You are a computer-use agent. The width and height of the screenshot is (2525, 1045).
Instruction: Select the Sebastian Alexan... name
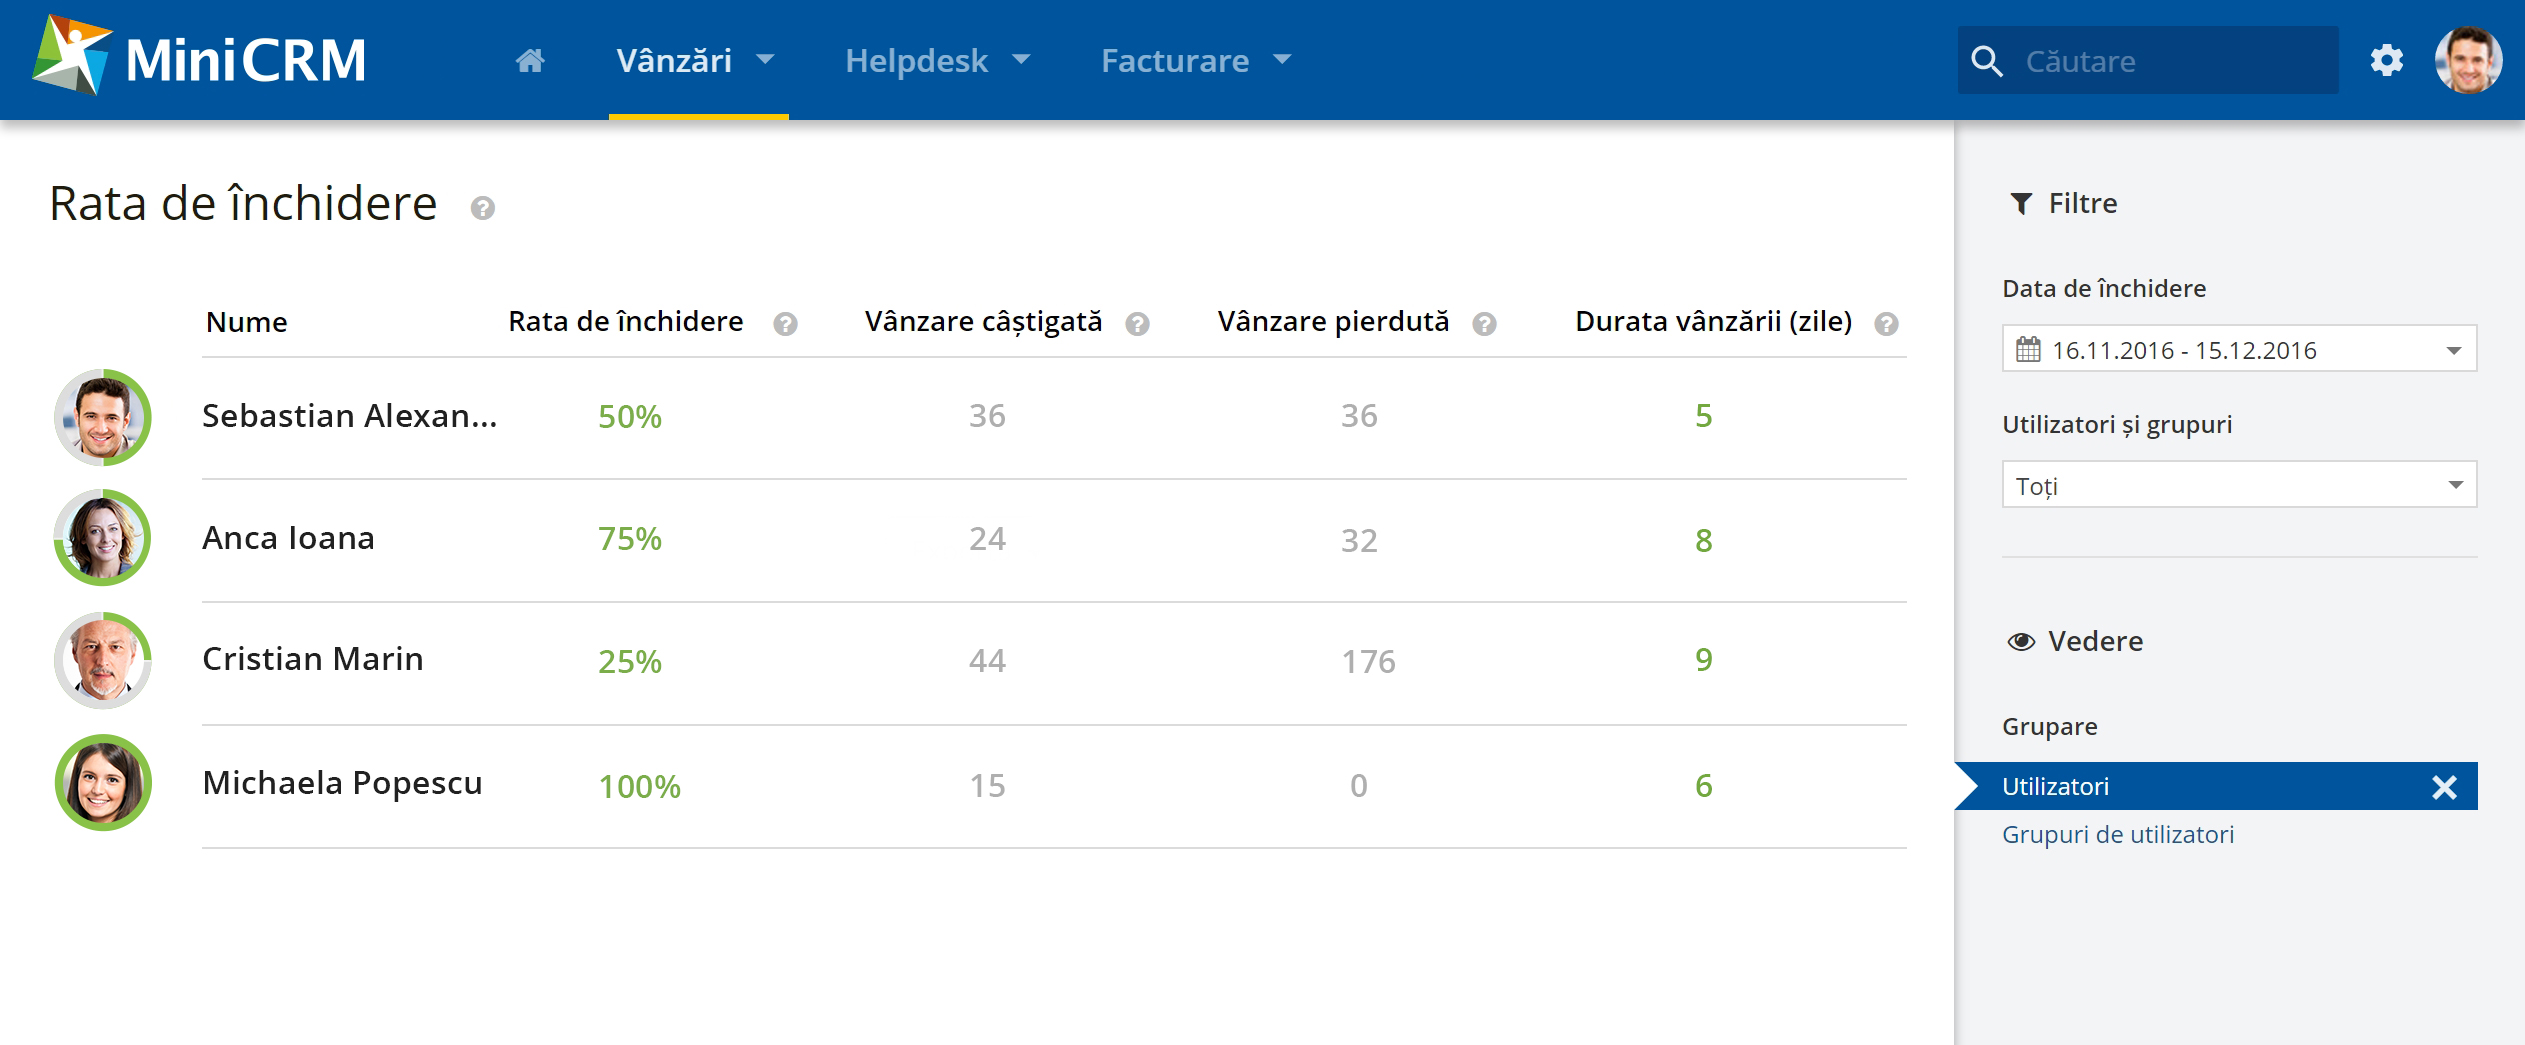[x=349, y=416]
